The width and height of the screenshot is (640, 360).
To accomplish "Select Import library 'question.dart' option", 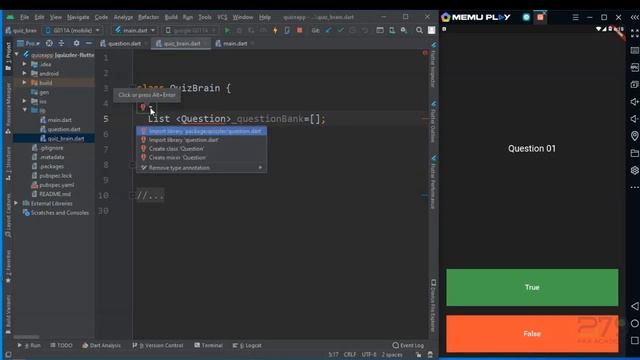I will pyautogui.click(x=201, y=140).
